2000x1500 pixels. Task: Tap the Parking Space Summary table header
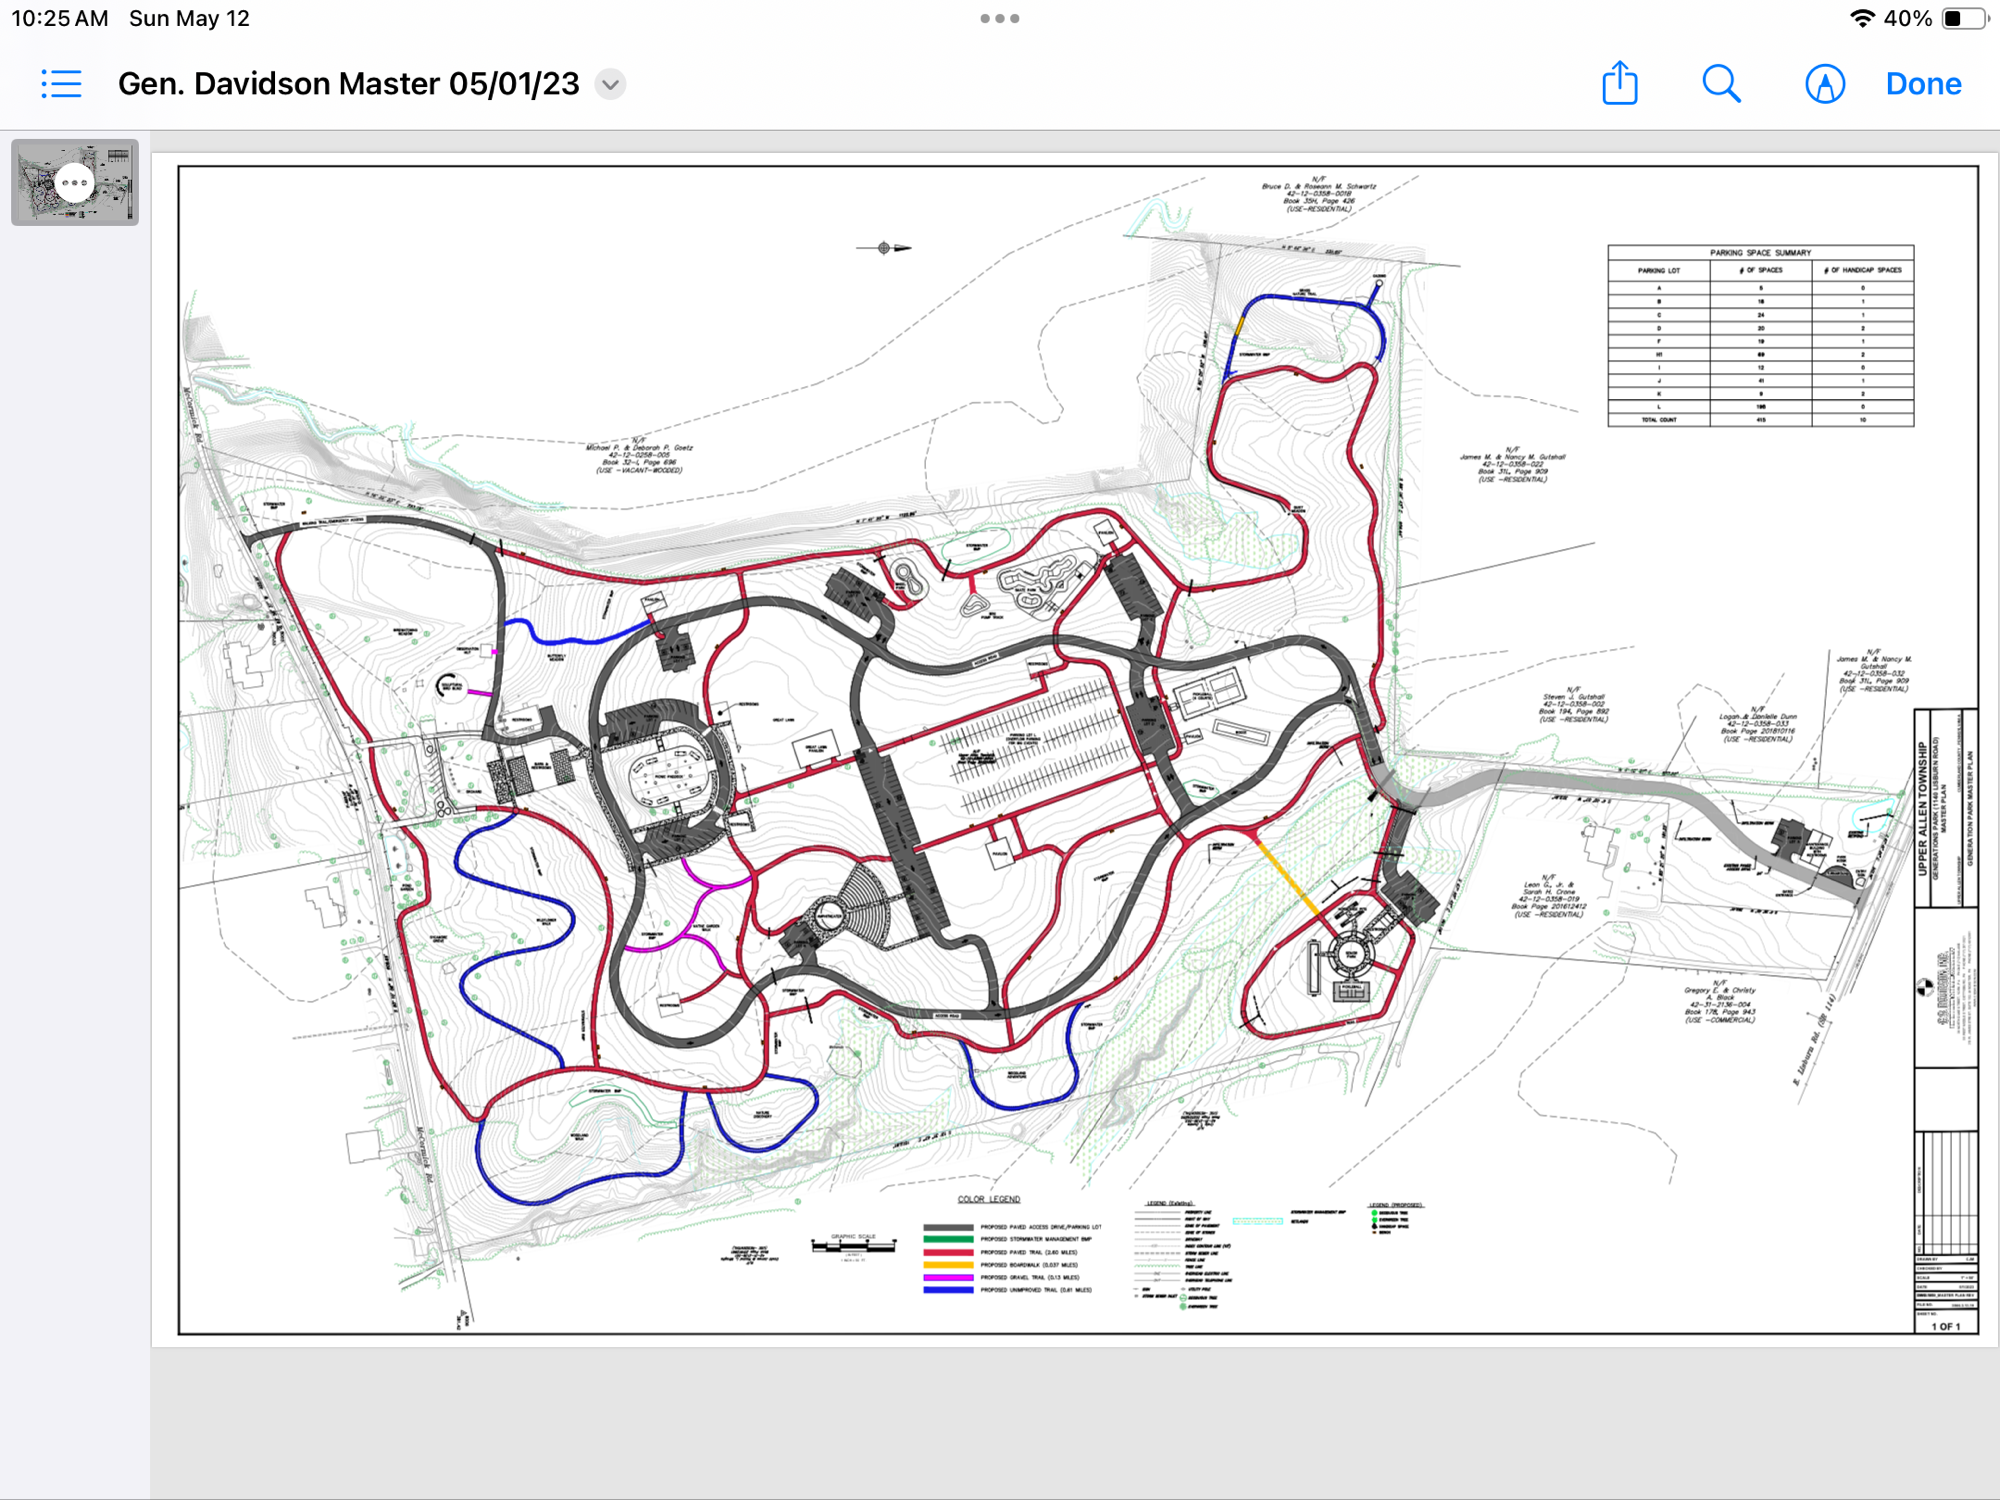[x=1760, y=253]
